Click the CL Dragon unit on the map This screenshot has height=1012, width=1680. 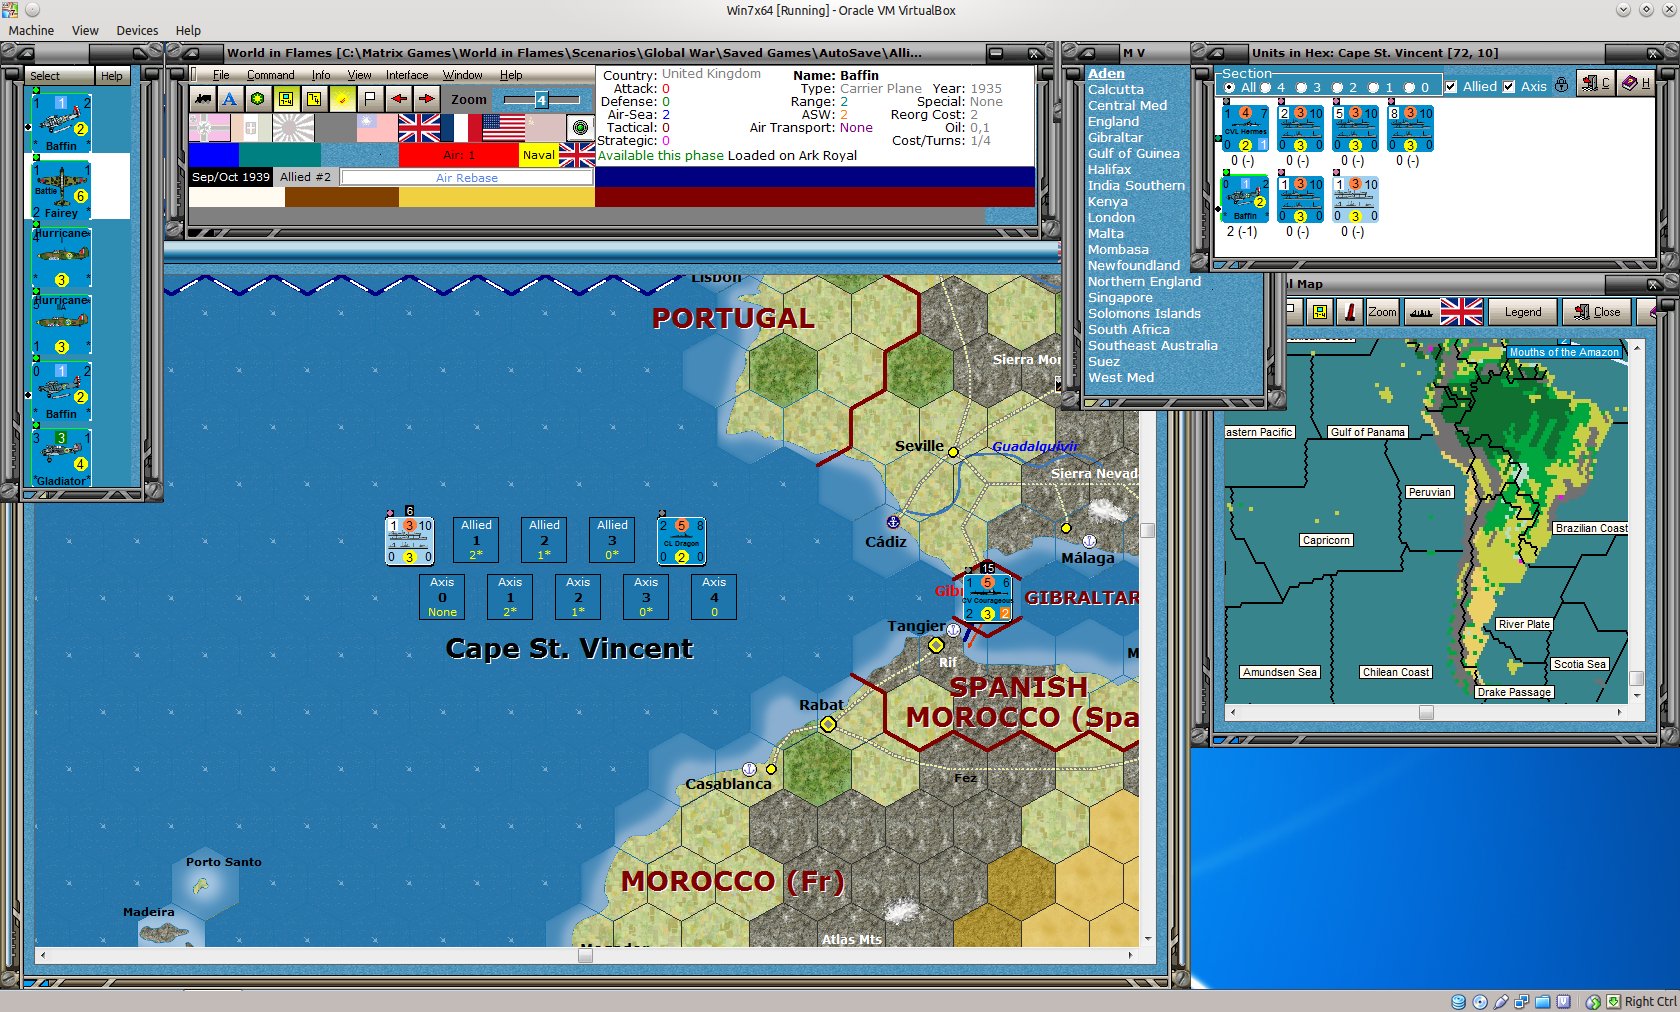(x=681, y=541)
